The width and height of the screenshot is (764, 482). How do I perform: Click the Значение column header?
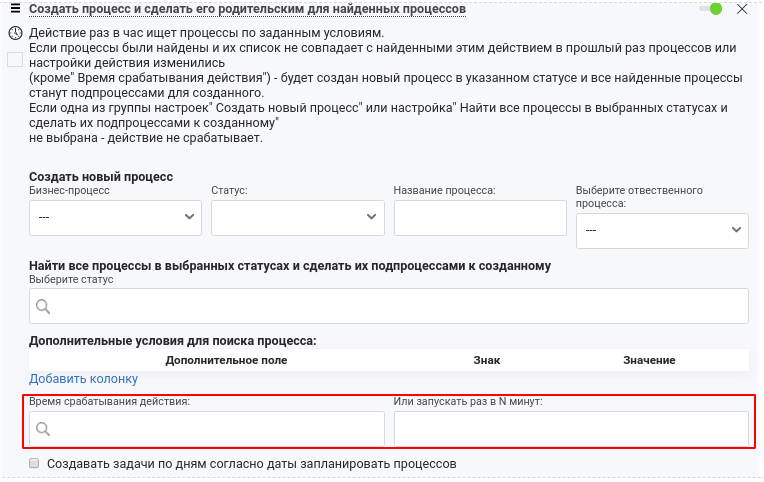point(649,360)
